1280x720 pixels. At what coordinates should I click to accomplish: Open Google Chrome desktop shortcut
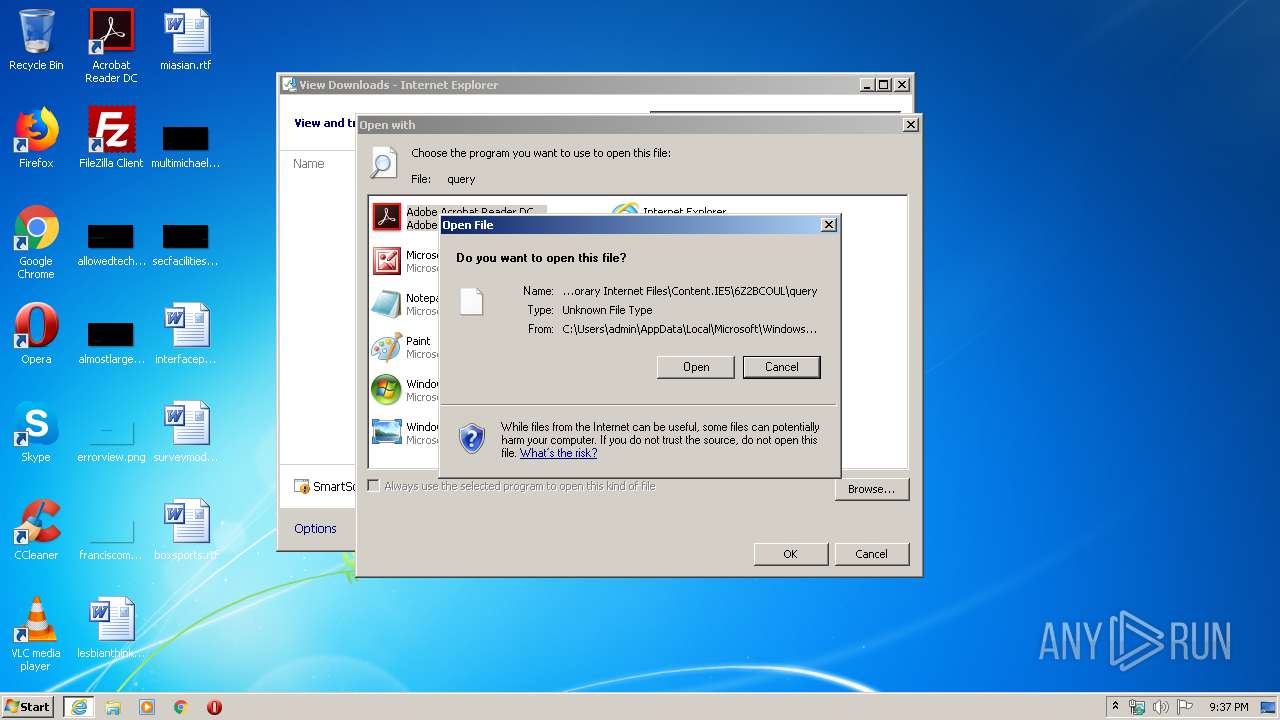(x=36, y=242)
